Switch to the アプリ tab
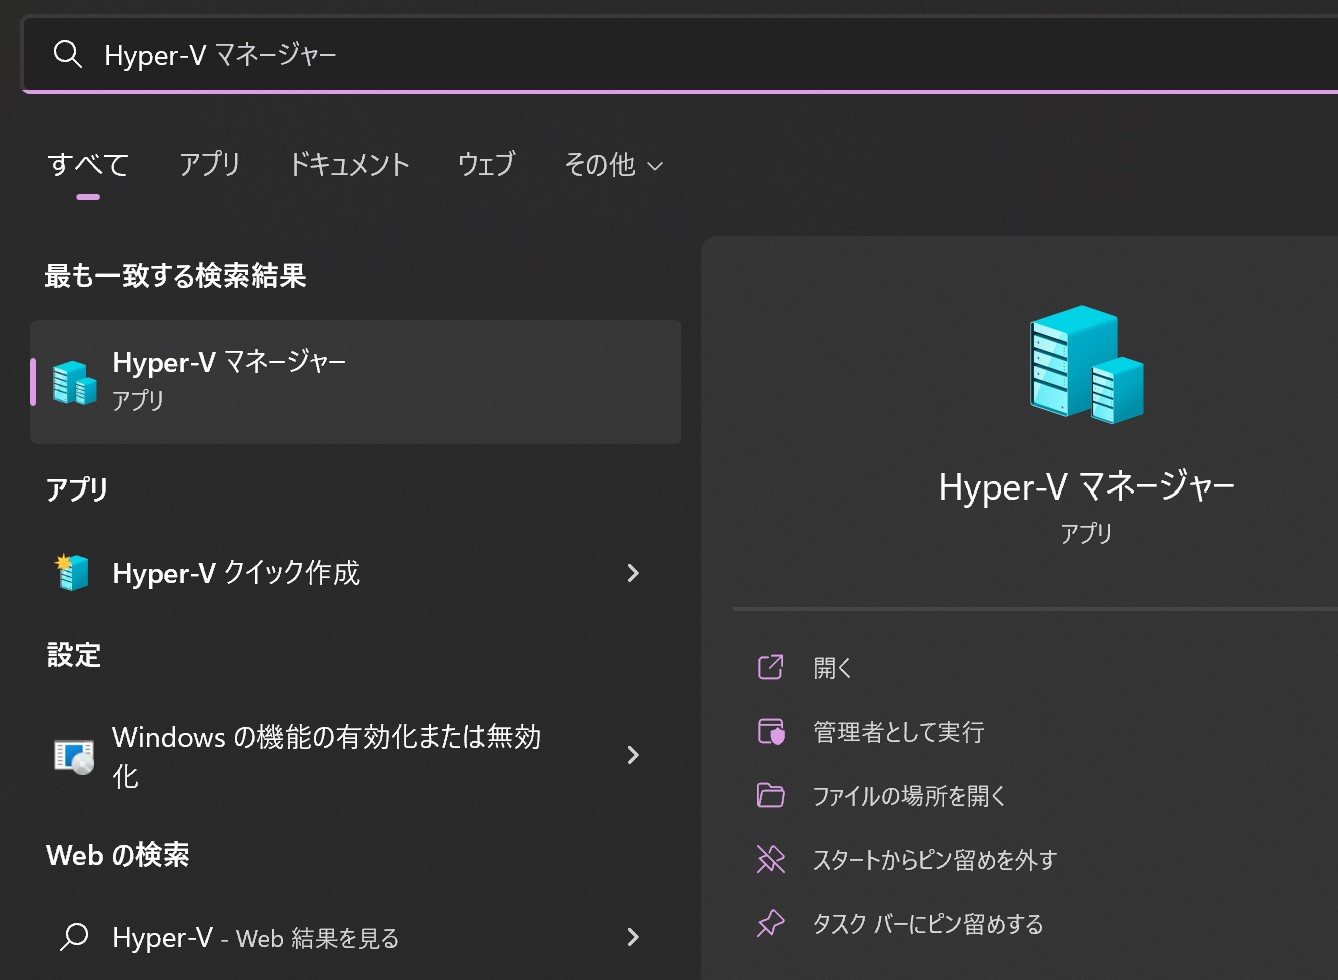 coord(209,164)
